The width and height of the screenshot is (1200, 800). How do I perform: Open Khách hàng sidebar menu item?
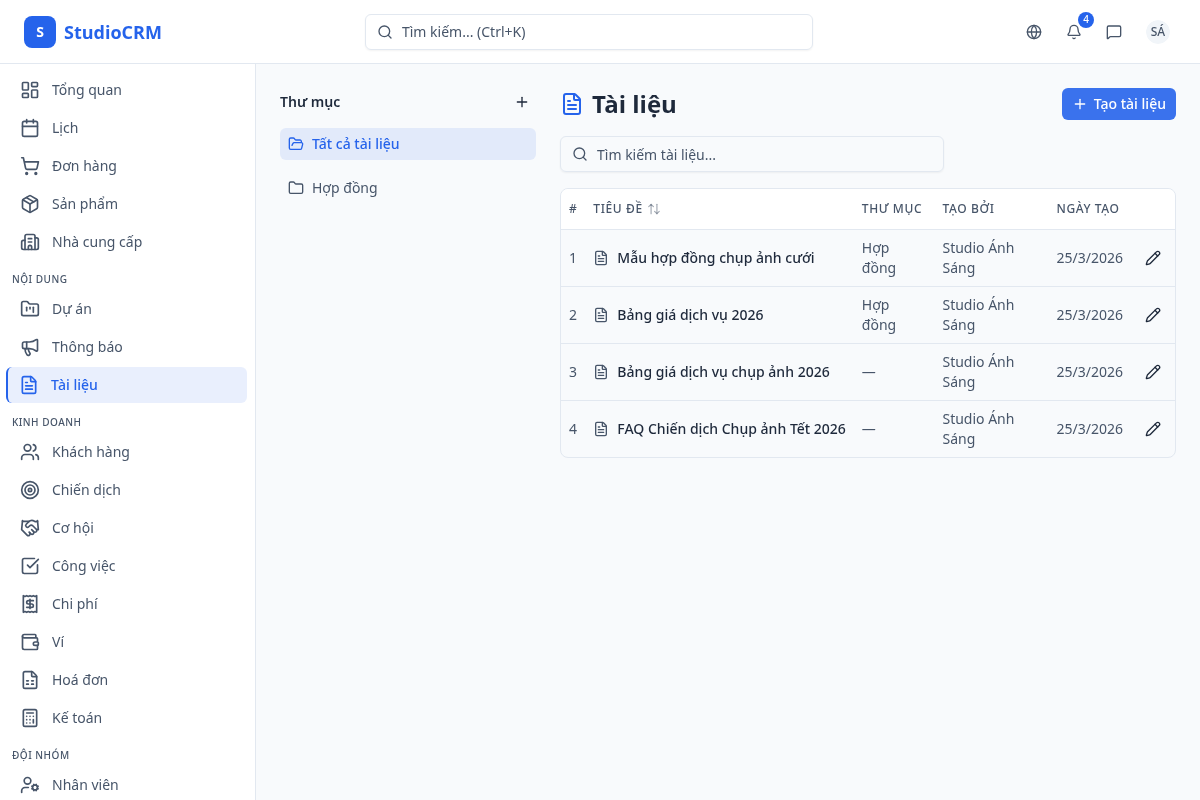point(90,452)
